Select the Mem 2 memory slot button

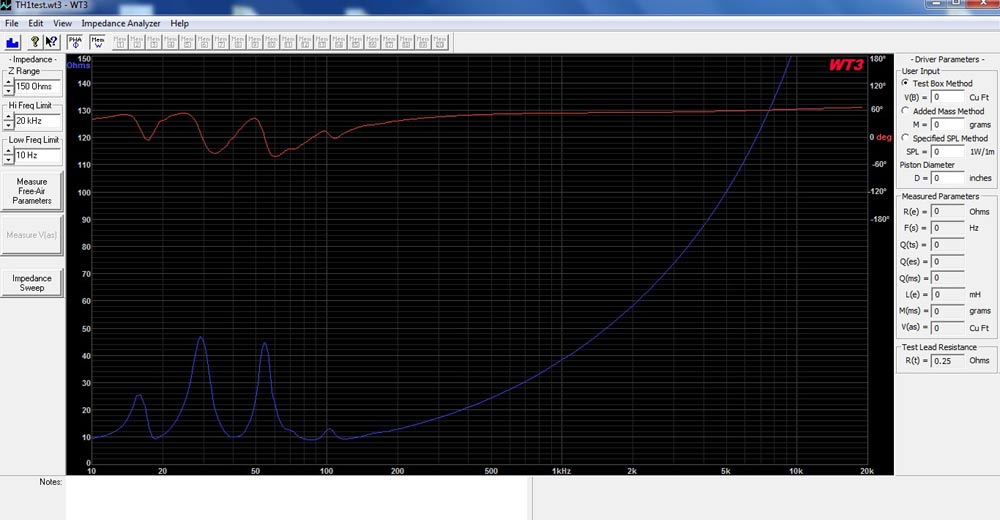point(137,42)
